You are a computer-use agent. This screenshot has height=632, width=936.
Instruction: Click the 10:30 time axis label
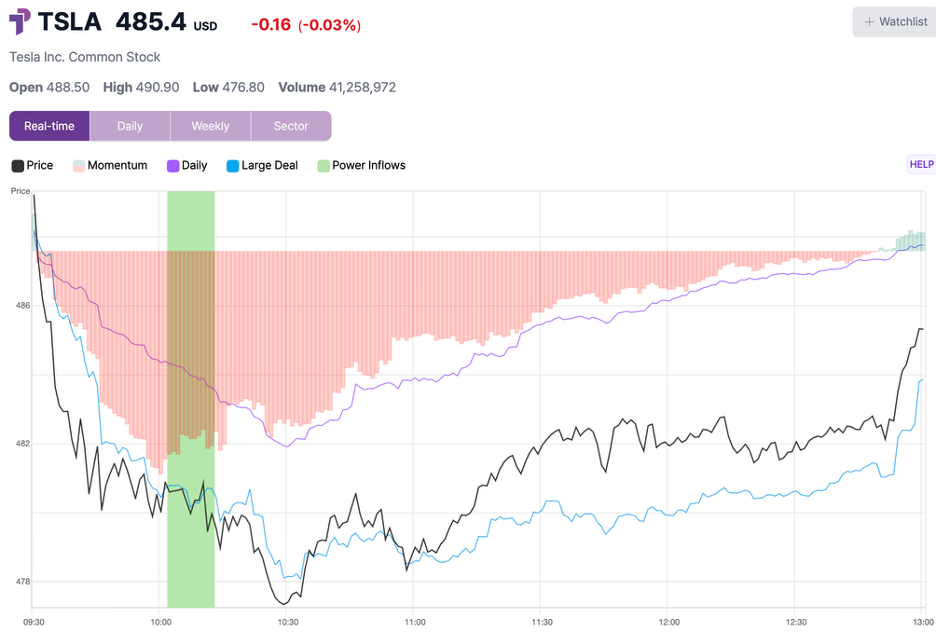[288, 622]
